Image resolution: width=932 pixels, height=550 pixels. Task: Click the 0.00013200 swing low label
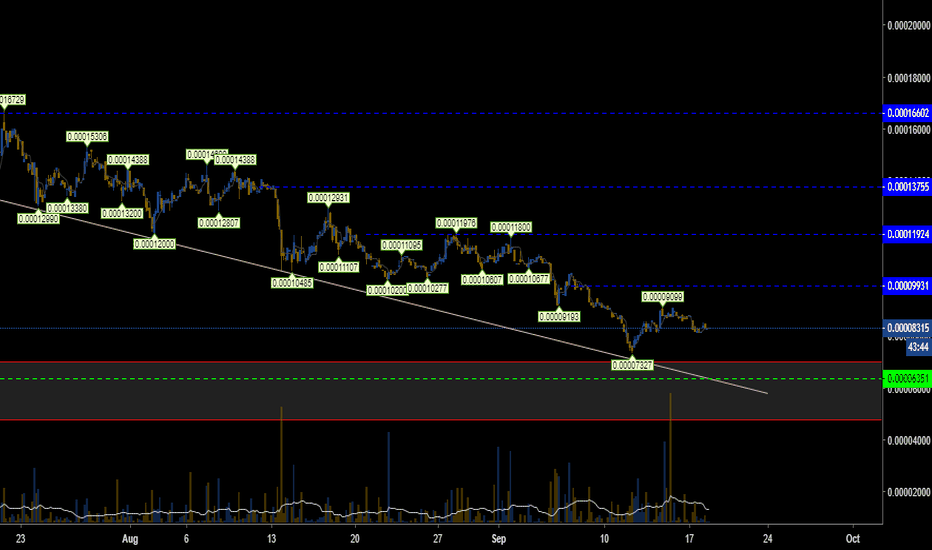122,213
